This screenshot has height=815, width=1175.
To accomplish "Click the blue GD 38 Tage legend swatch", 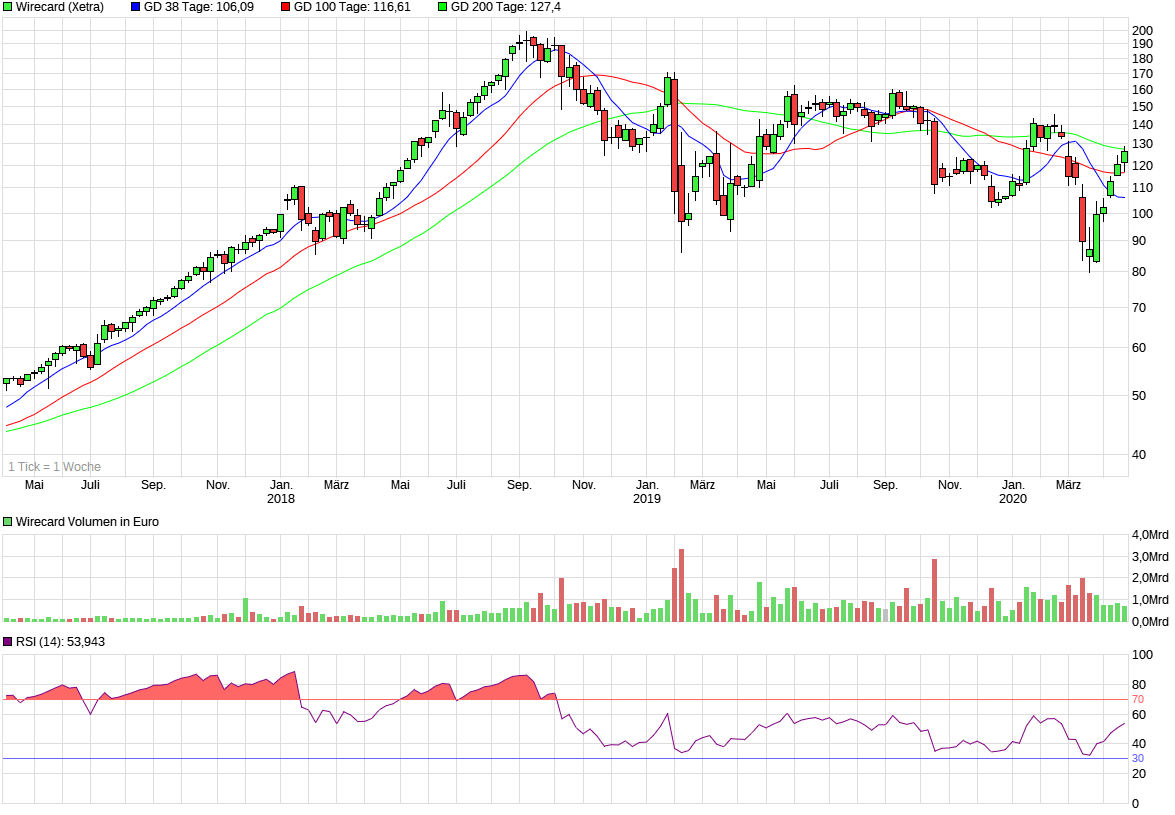I will tap(136, 7).
